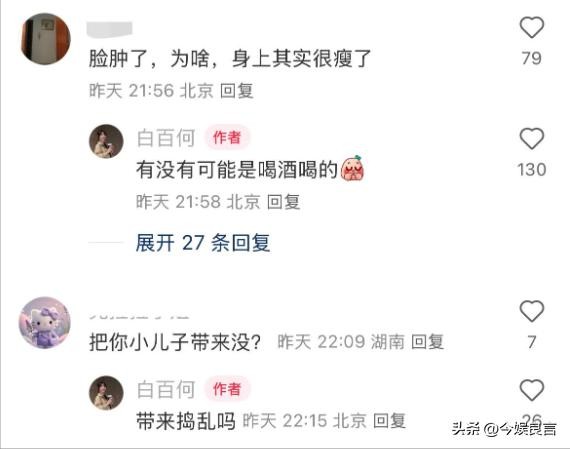
Task: Tap the emoji sticker in 白百何's reply
Action: pos(353,168)
